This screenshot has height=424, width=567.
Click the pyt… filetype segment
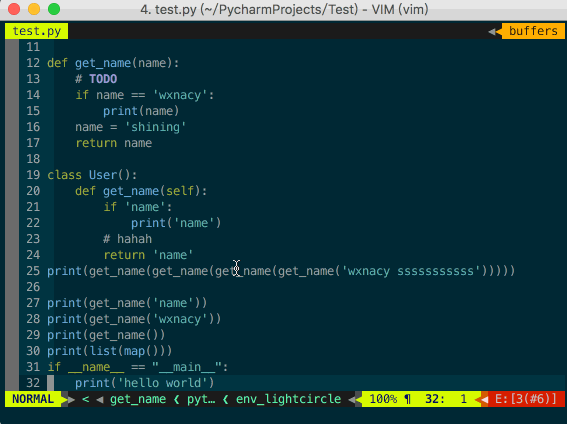point(201,399)
